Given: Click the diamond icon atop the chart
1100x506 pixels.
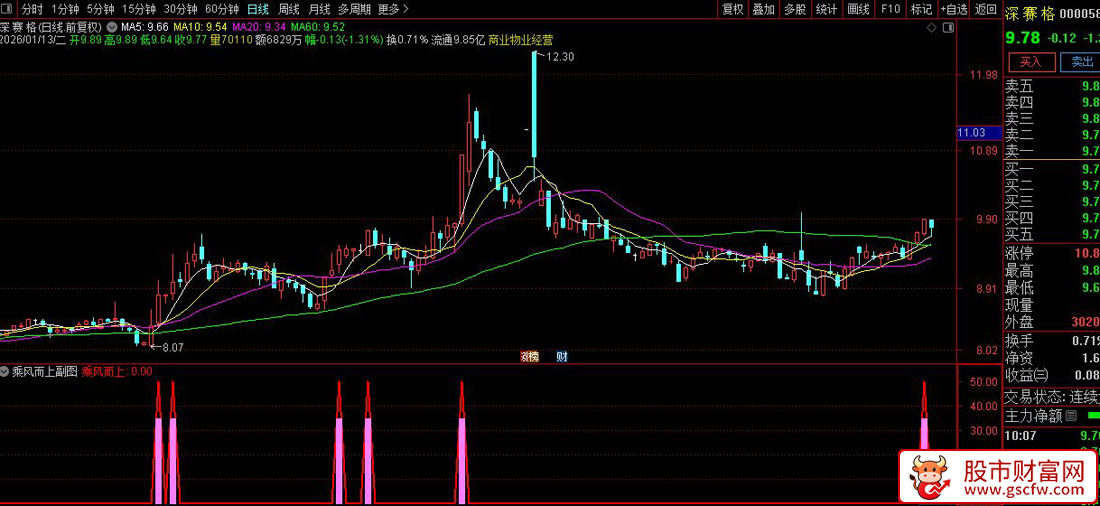Looking at the screenshot, I should click(x=932, y=27).
